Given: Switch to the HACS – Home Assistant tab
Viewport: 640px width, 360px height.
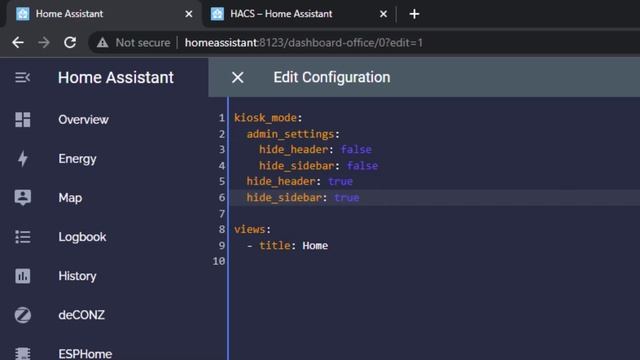Looking at the screenshot, I should coord(298,14).
